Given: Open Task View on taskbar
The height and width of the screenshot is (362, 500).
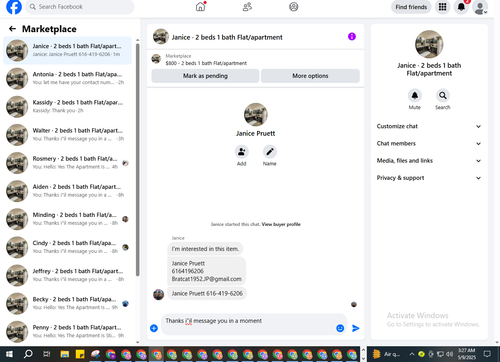Looking at the screenshot, I should click(47, 354).
